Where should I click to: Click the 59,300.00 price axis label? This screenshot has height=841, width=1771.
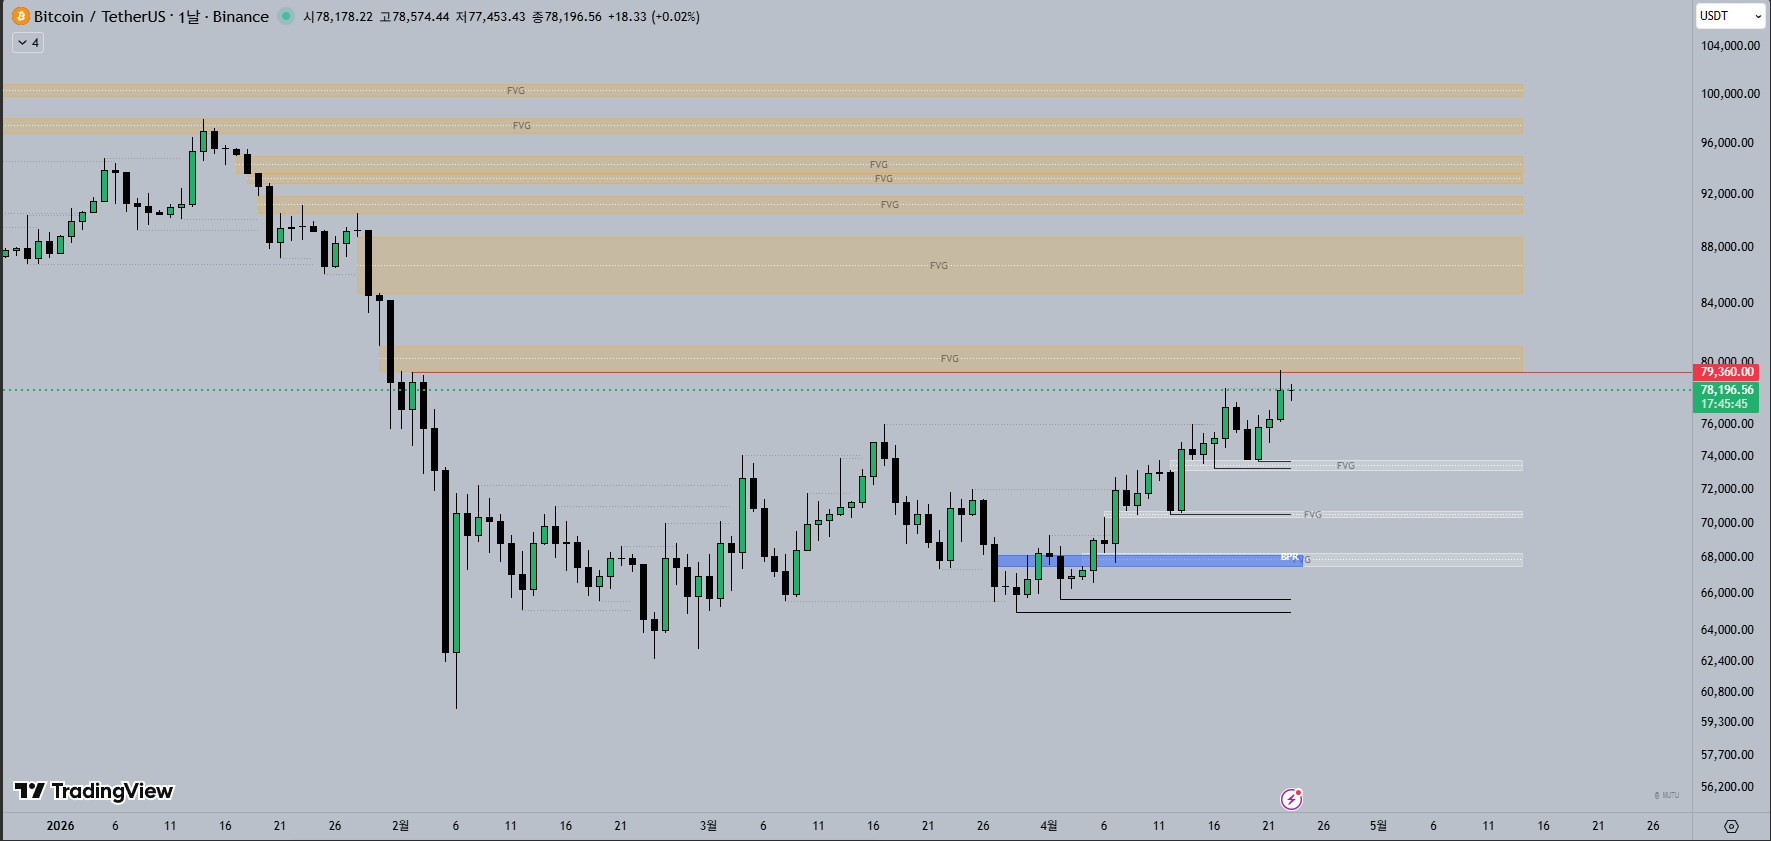[x=1727, y=722]
